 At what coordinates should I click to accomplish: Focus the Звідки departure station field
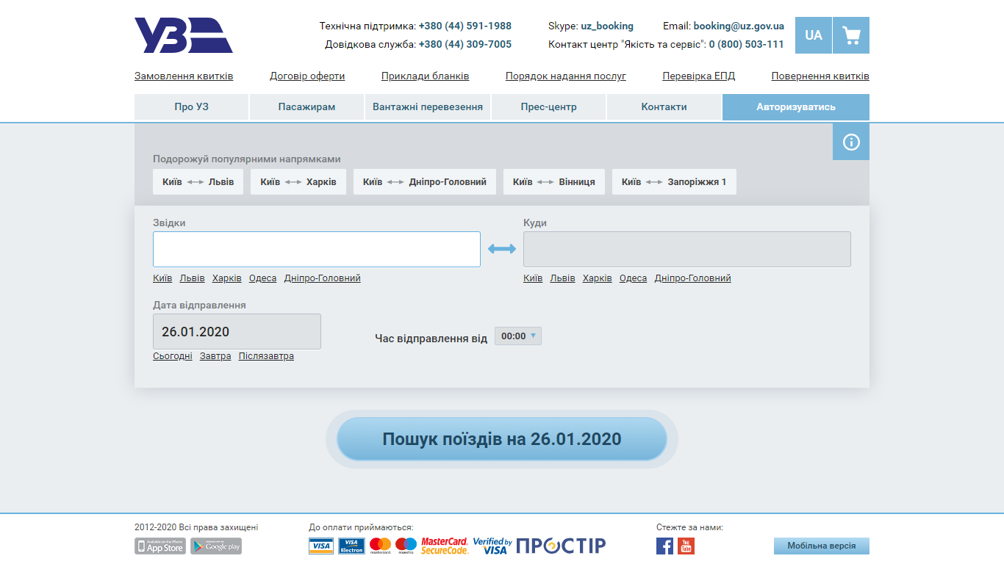click(x=316, y=249)
